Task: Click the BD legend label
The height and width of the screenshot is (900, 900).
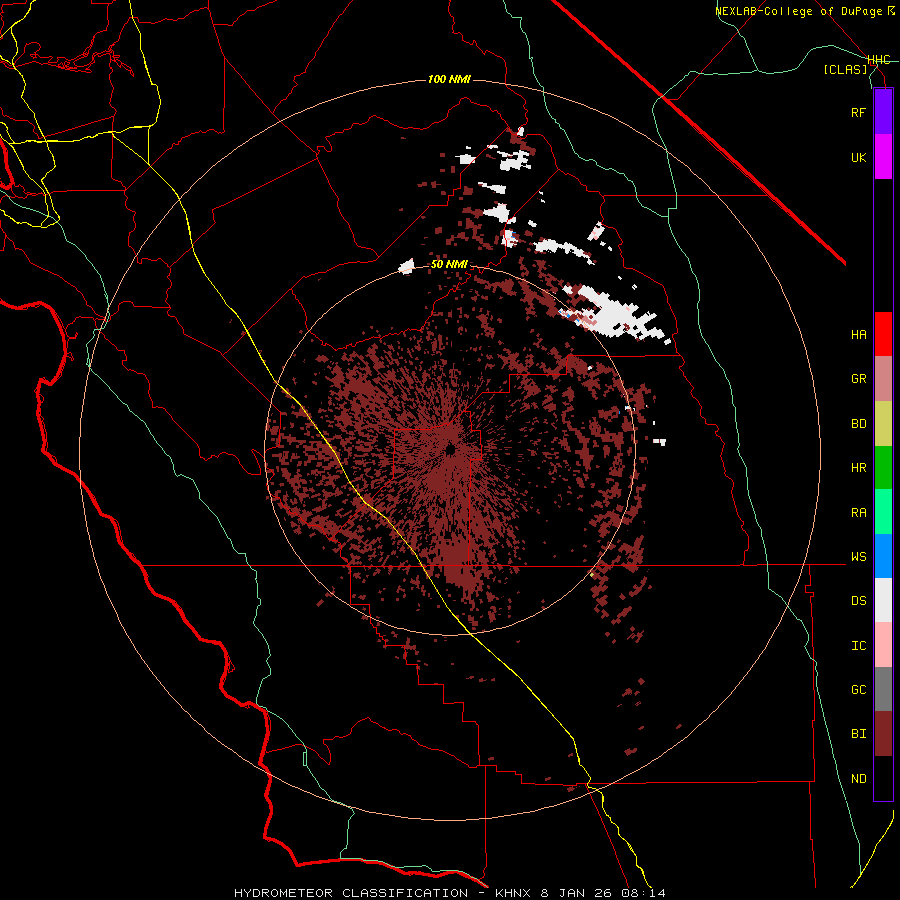Action: pyautogui.click(x=858, y=424)
